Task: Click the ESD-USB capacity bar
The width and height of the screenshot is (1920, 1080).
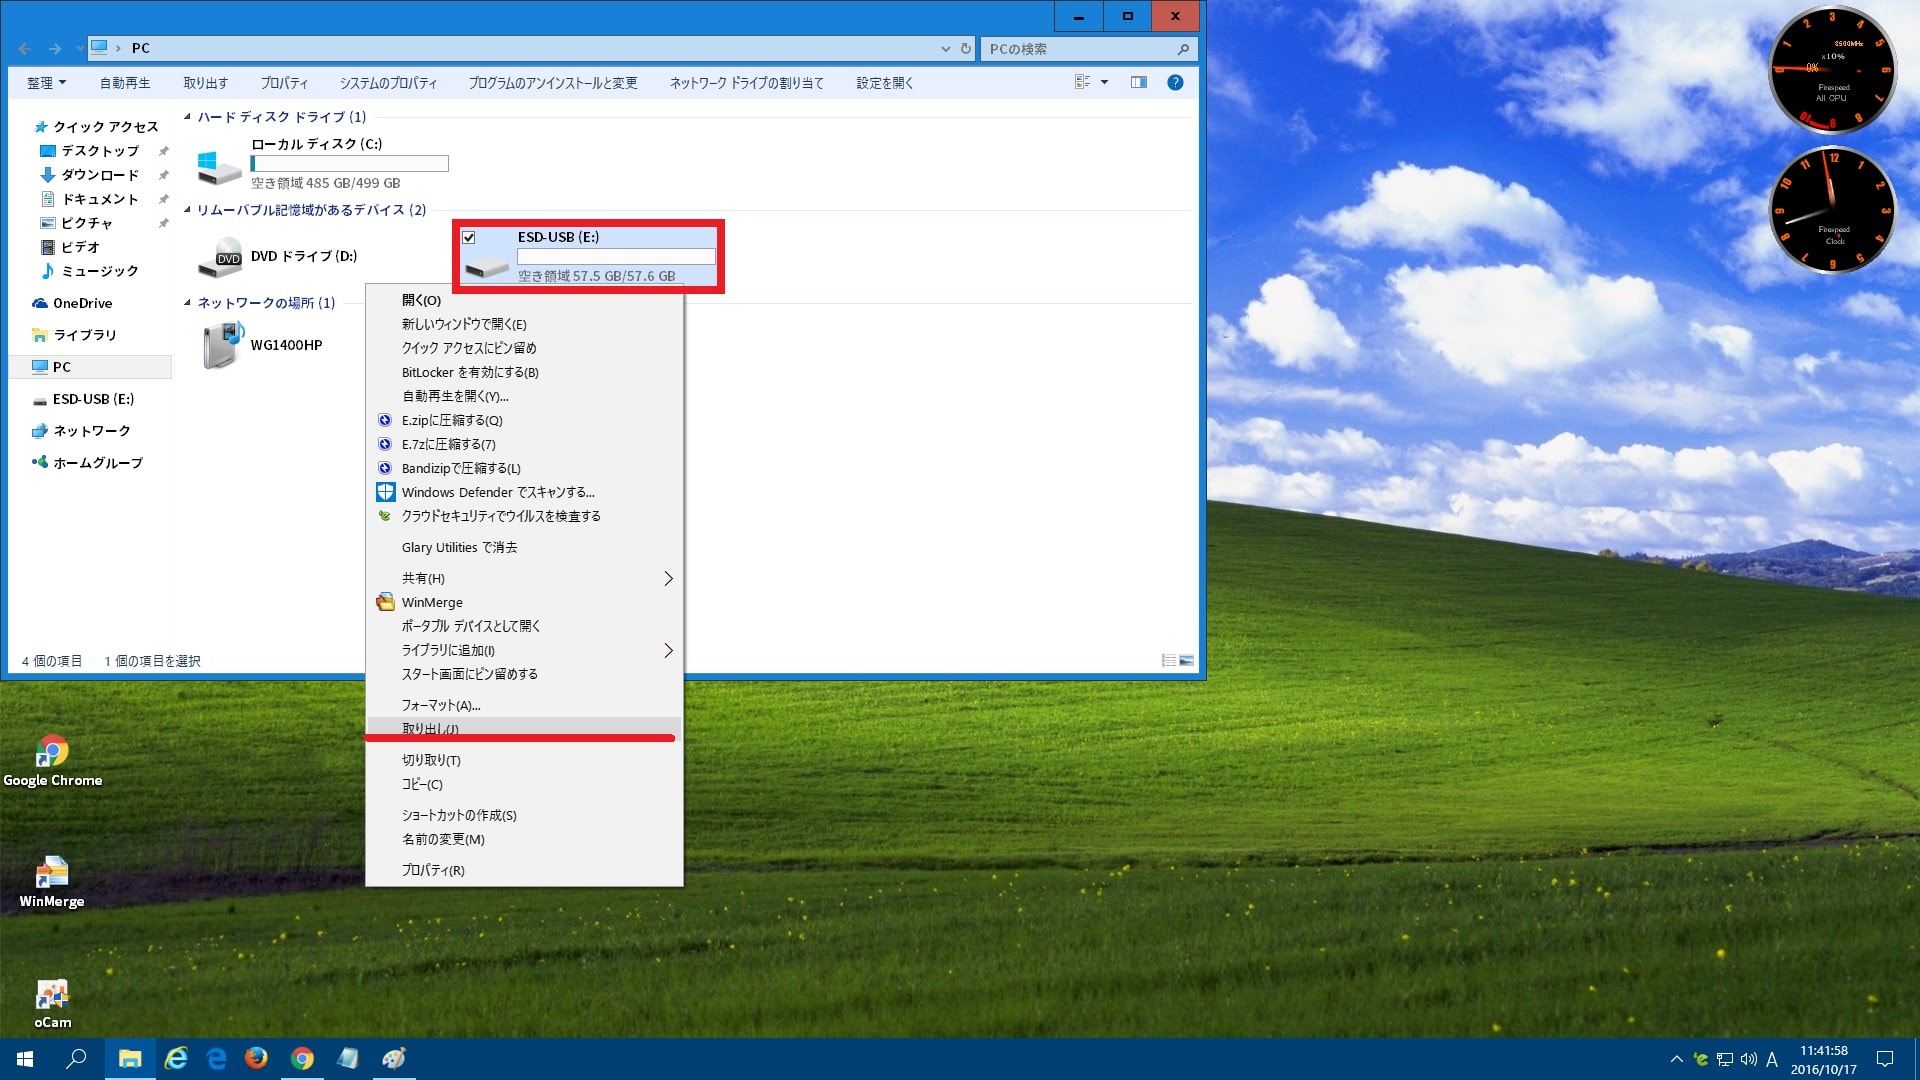Action: pyautogui.click(x=616, y=256)
